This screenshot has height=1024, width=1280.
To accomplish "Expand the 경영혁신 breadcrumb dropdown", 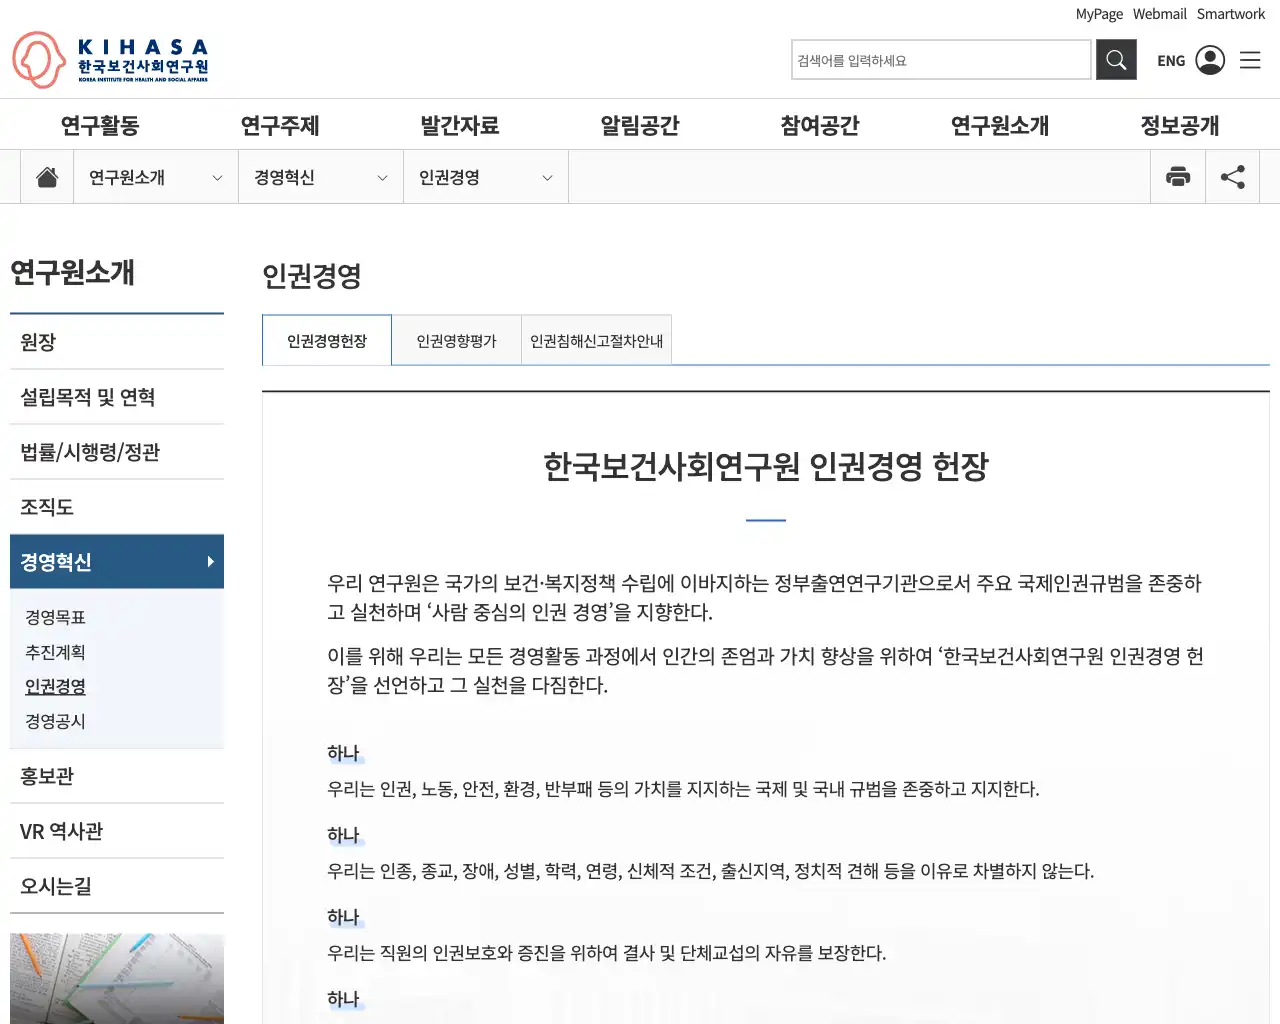I will click(382, 178).
